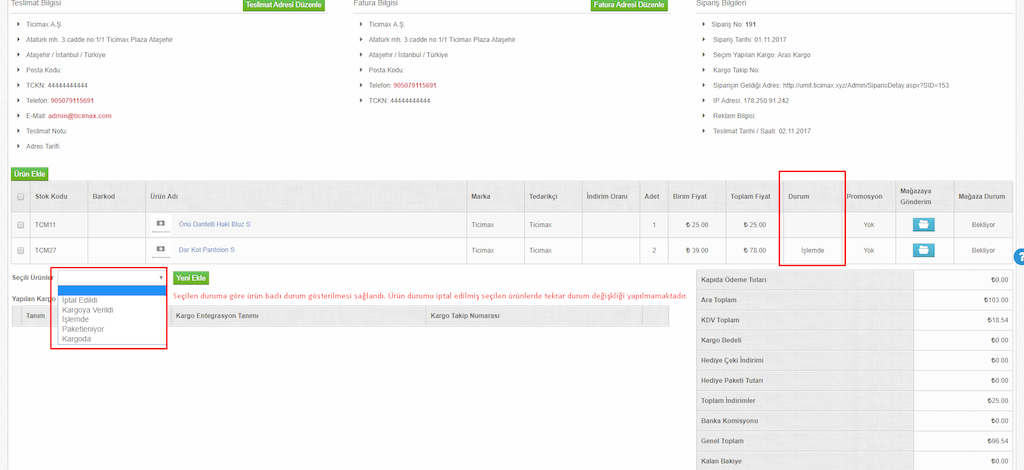Click İşlemde status cell of TCM27
Viewport: 1024px width, 470px height.
[x=812, y=250]
